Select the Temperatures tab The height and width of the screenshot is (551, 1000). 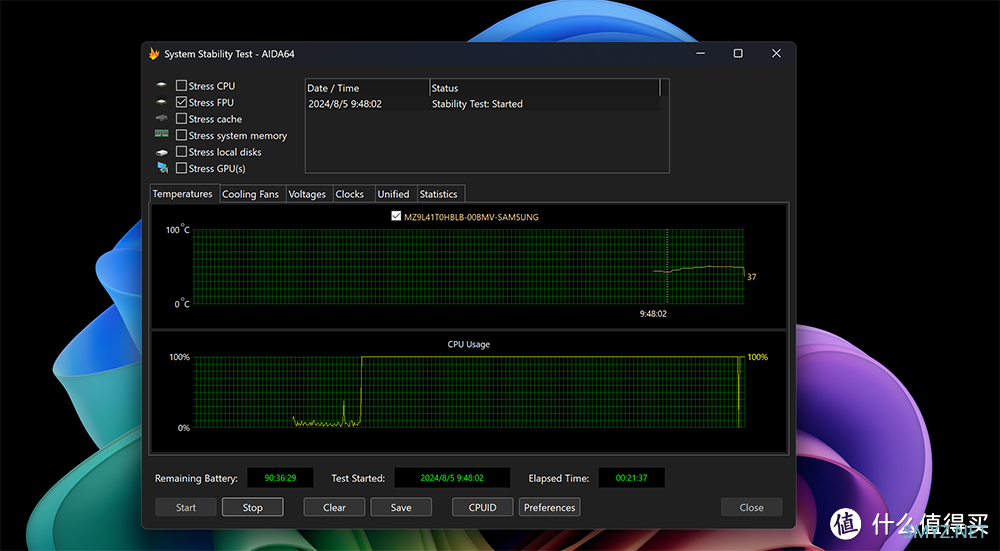pyautogui.click(x=183, y=193)
